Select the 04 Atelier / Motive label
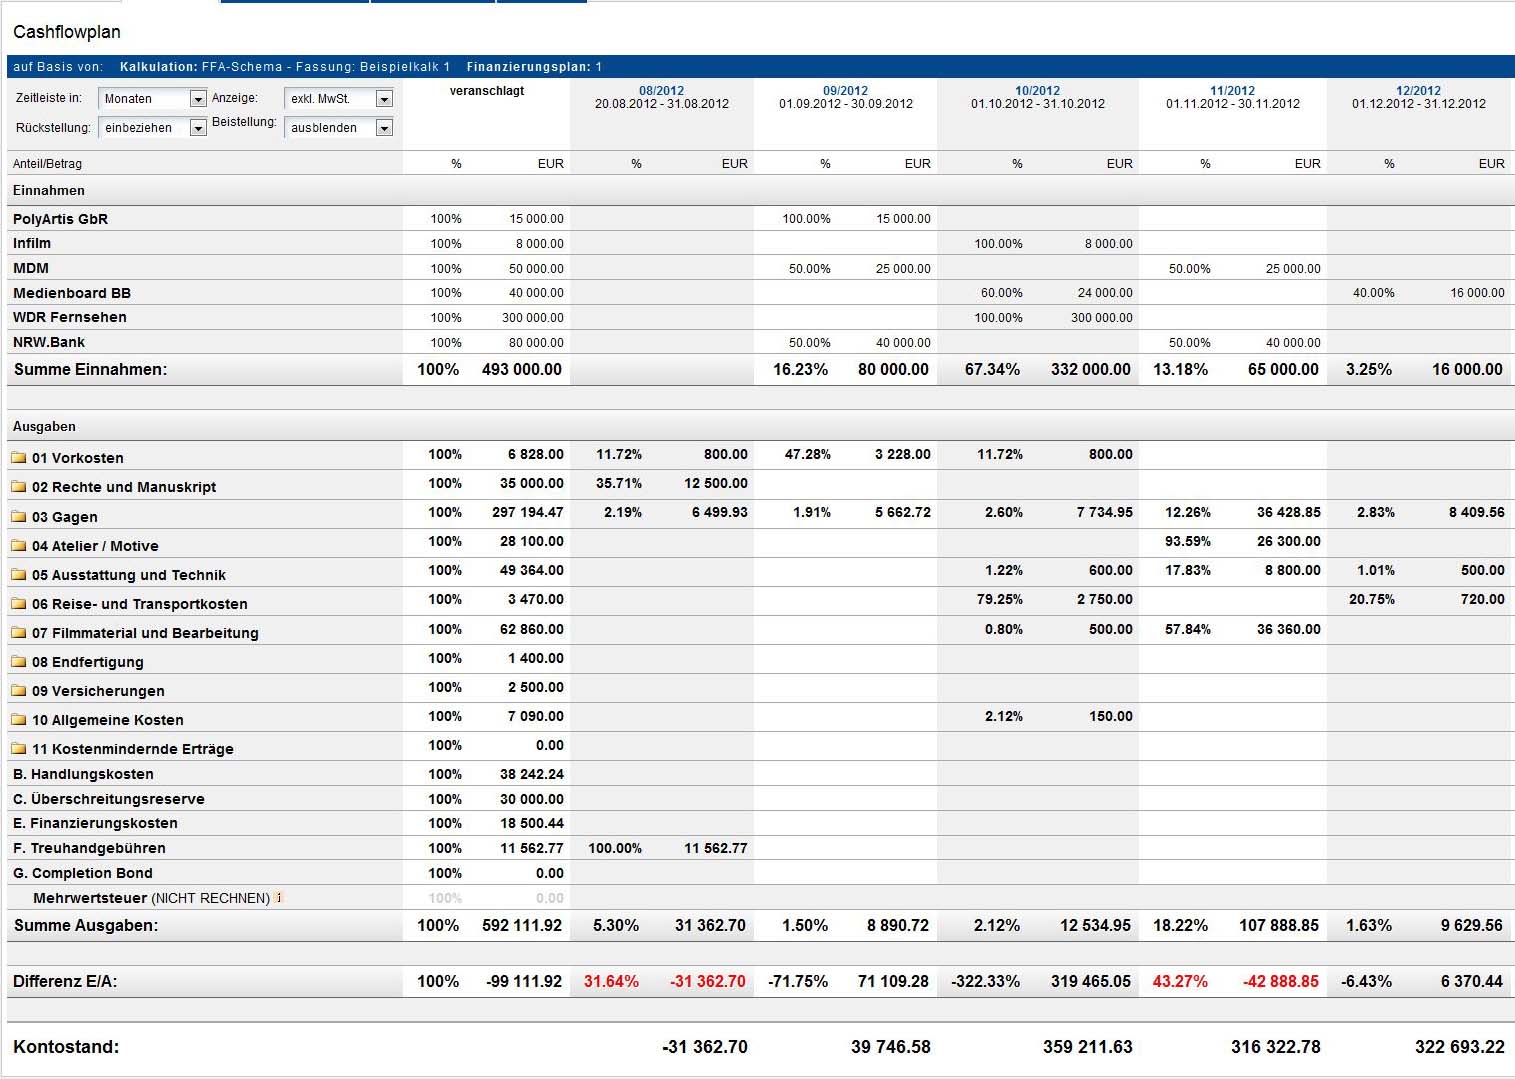Image resolution: width=1515 pixels, height=1079 pixels. (x=95, y=546)
